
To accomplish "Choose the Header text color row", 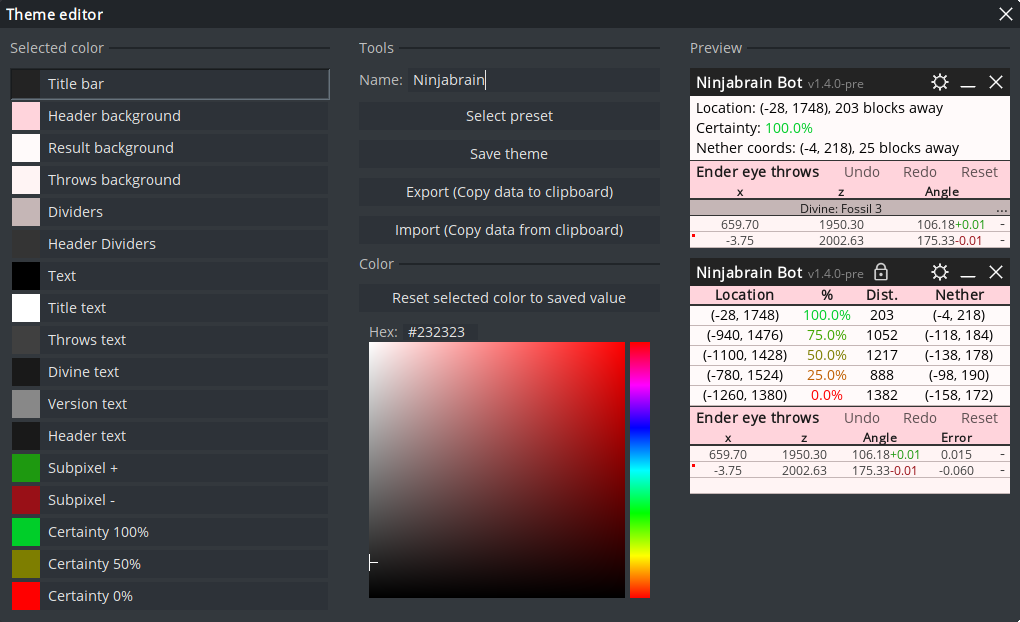I will tap(170, 436).
